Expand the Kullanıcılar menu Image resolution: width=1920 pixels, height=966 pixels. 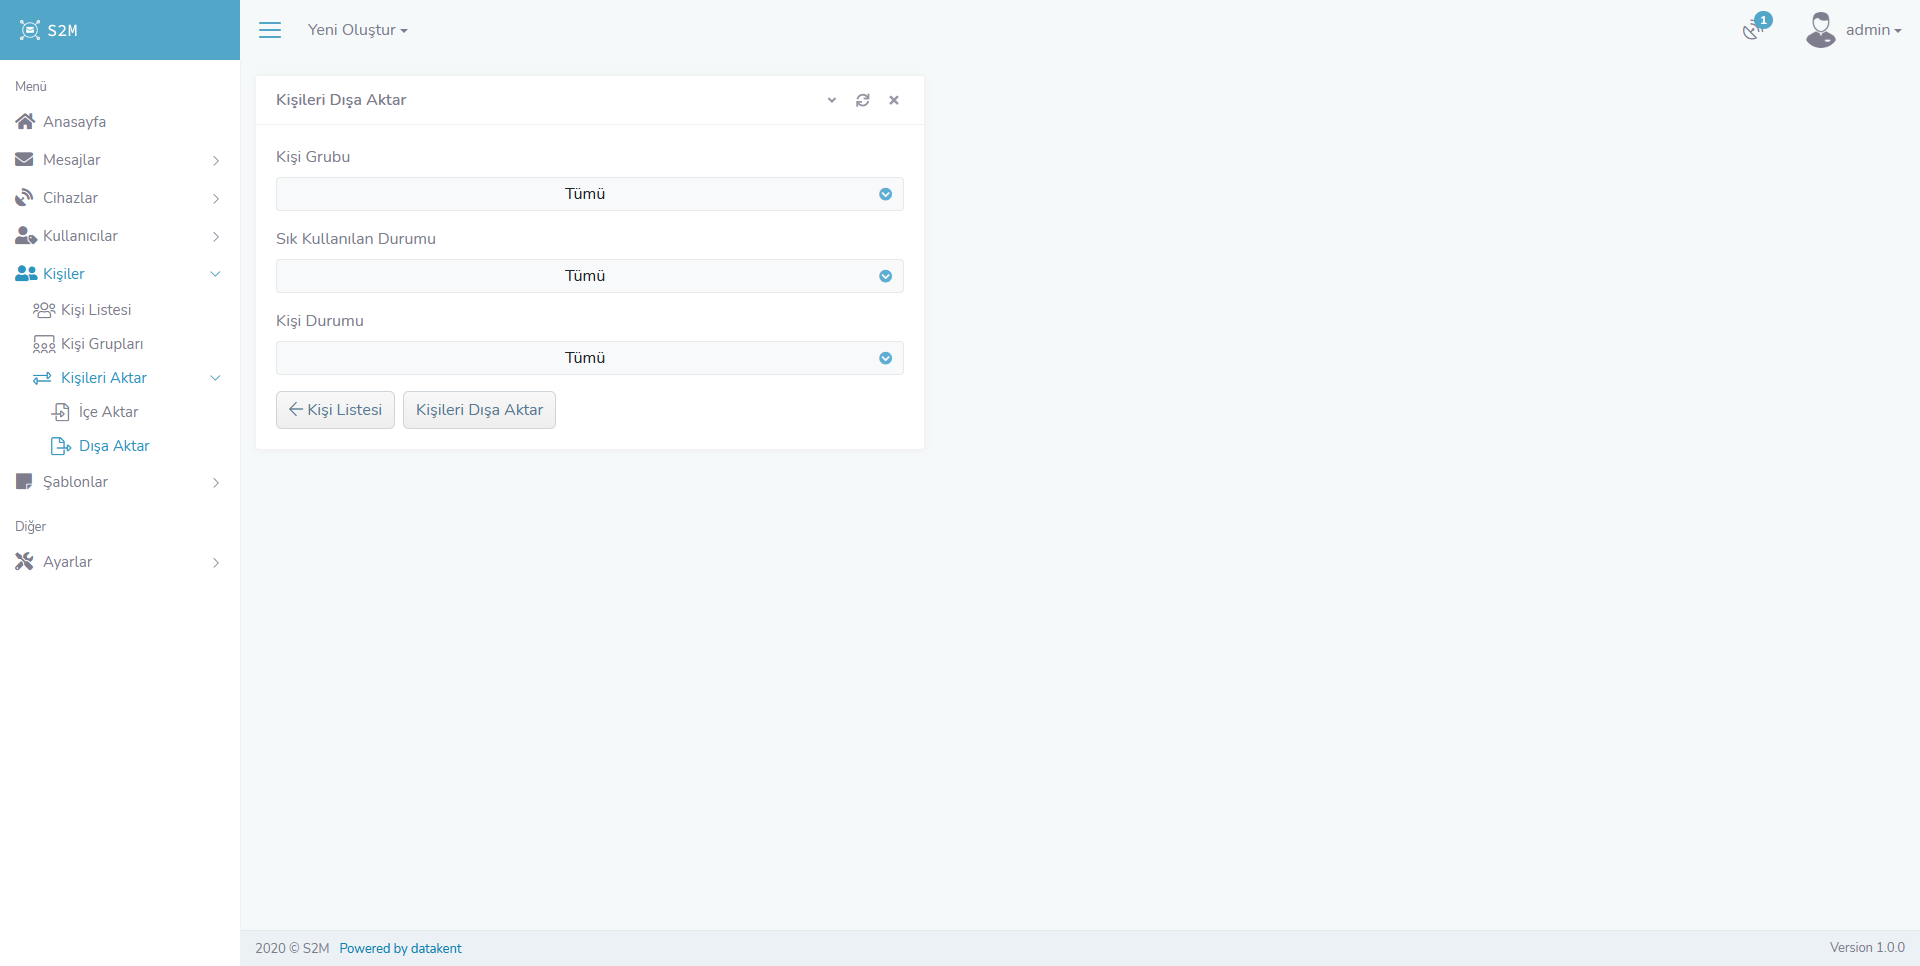pyautogui.click(x=80, y=236)
